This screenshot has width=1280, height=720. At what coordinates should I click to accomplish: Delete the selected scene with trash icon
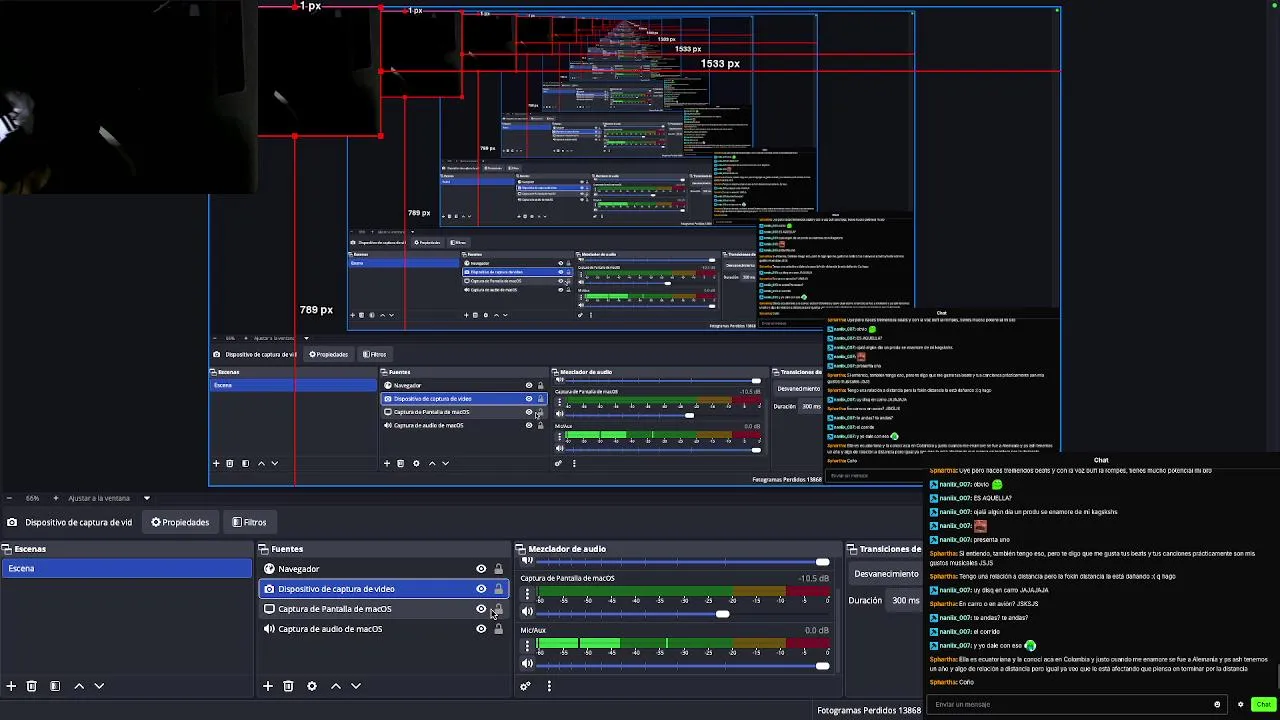click(x=31, y=686)
